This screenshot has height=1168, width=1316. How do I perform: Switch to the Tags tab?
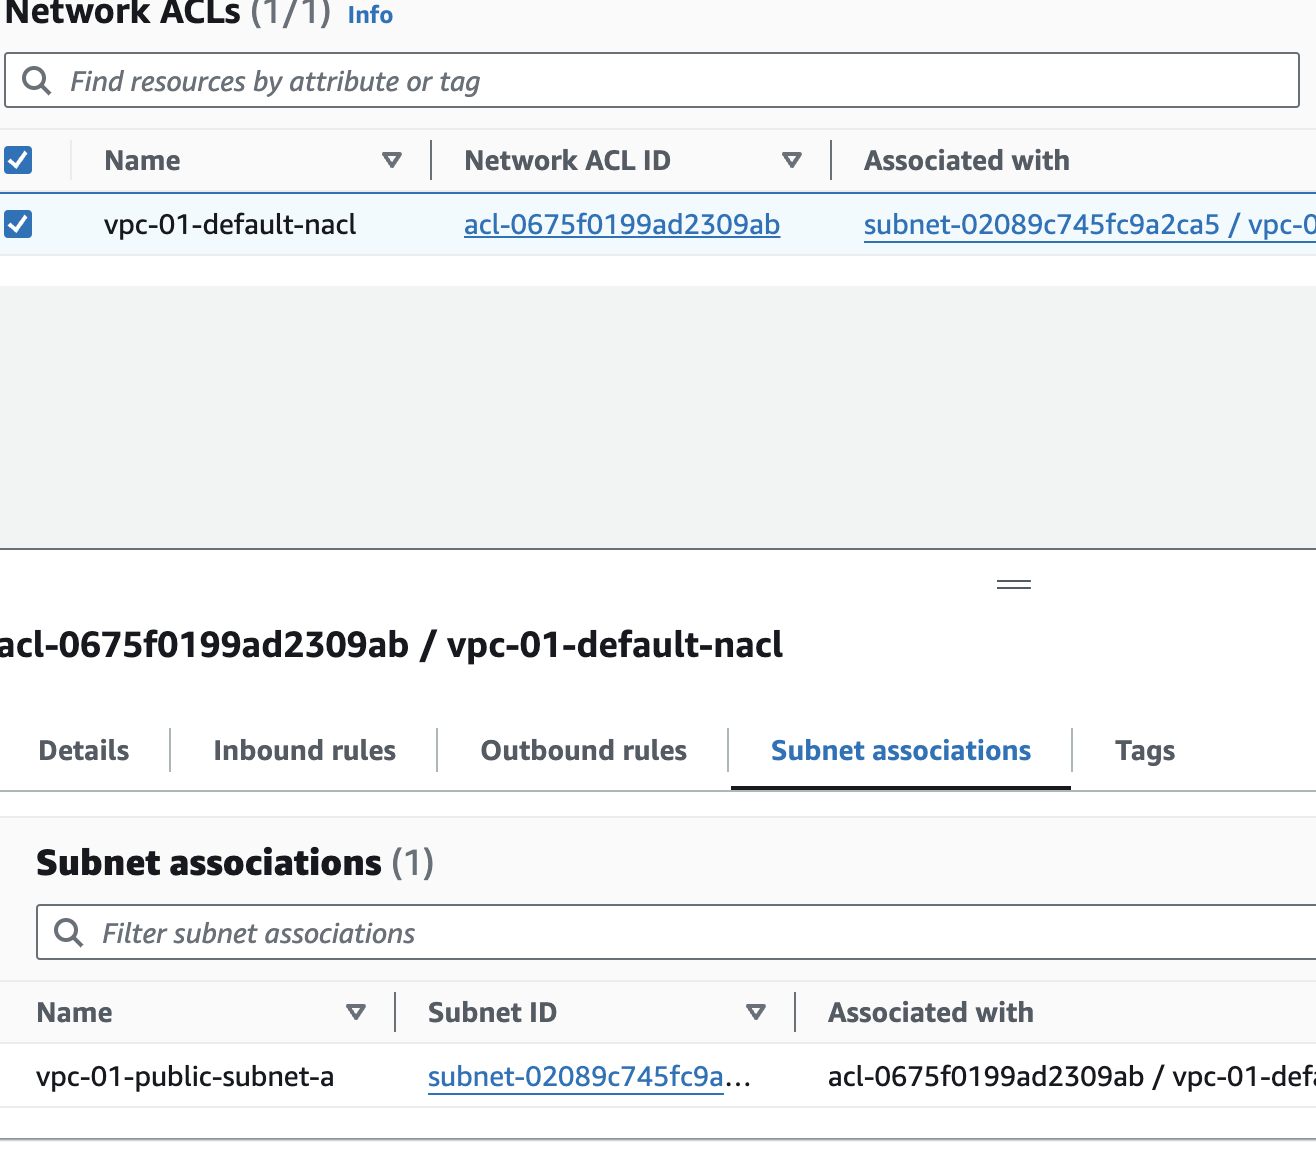1144,750
